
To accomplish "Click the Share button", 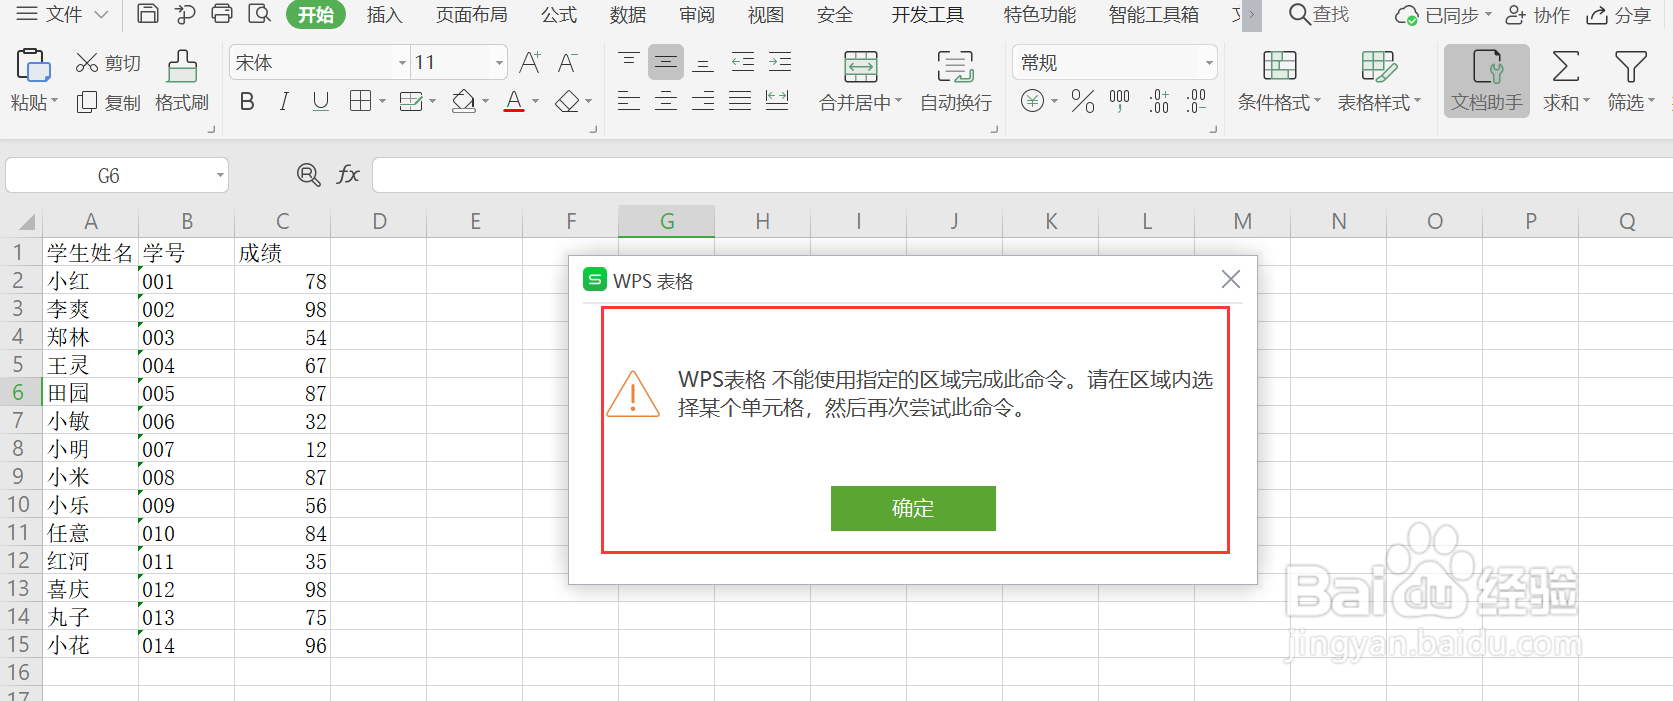I will [1619, 15].
